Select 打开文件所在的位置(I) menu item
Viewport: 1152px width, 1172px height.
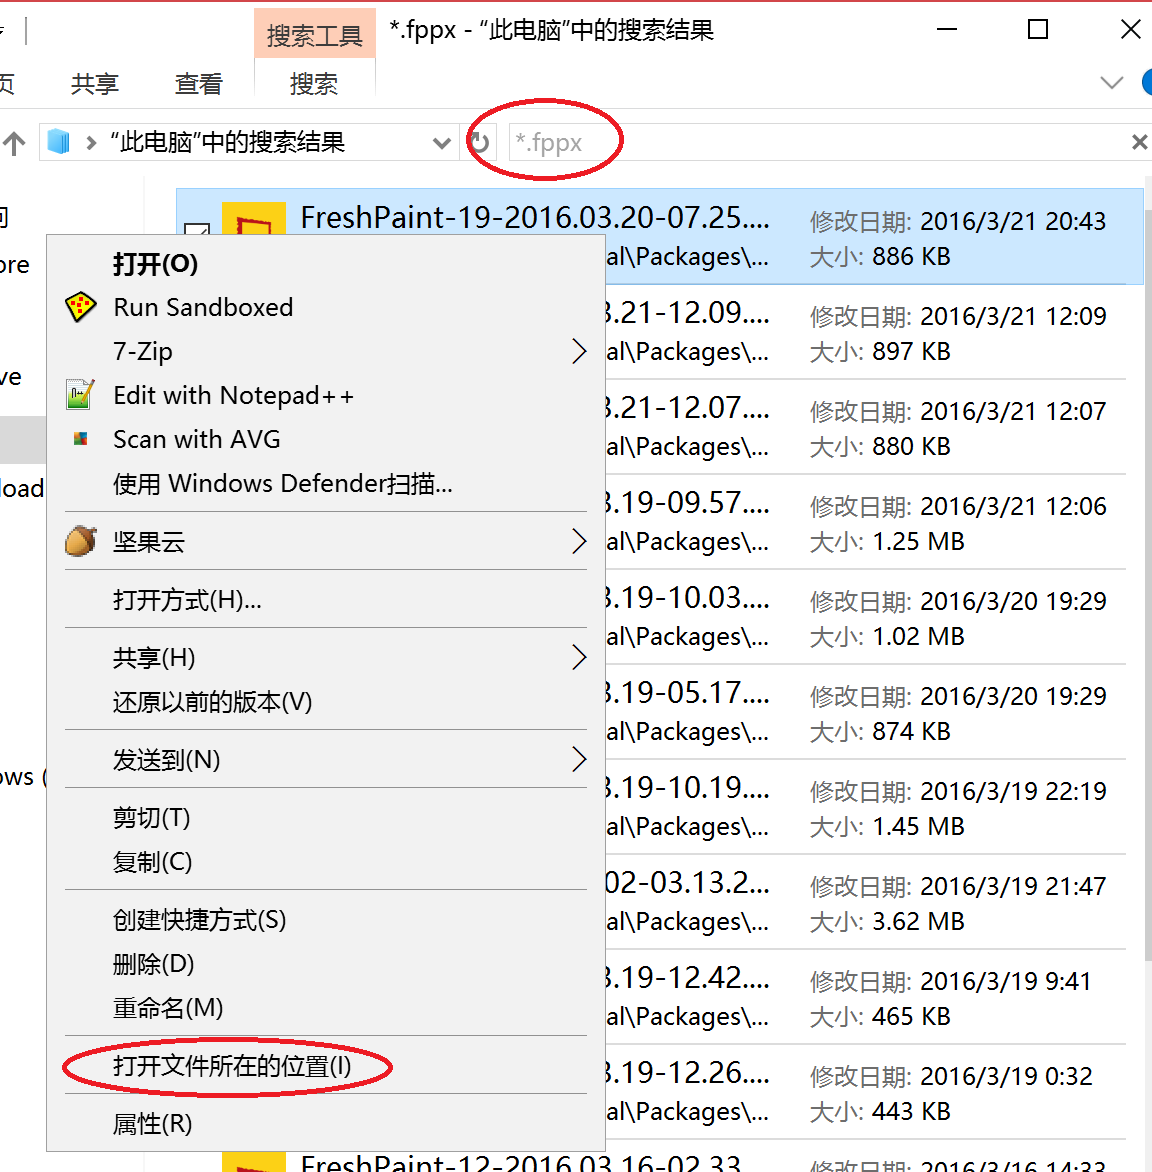(232, 1066)
